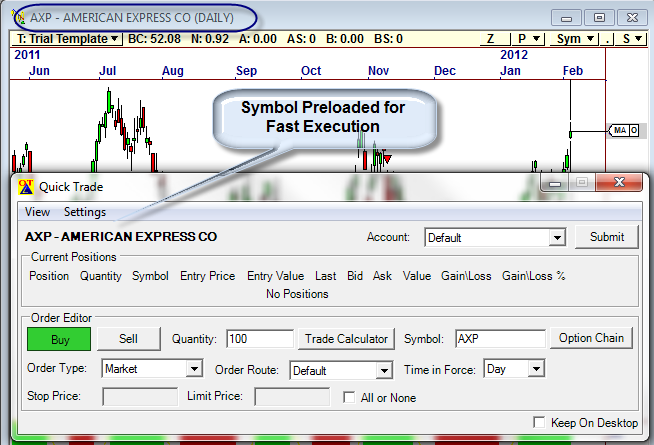
Task: Close the Quick Trade window
Action: click(619, 182)
